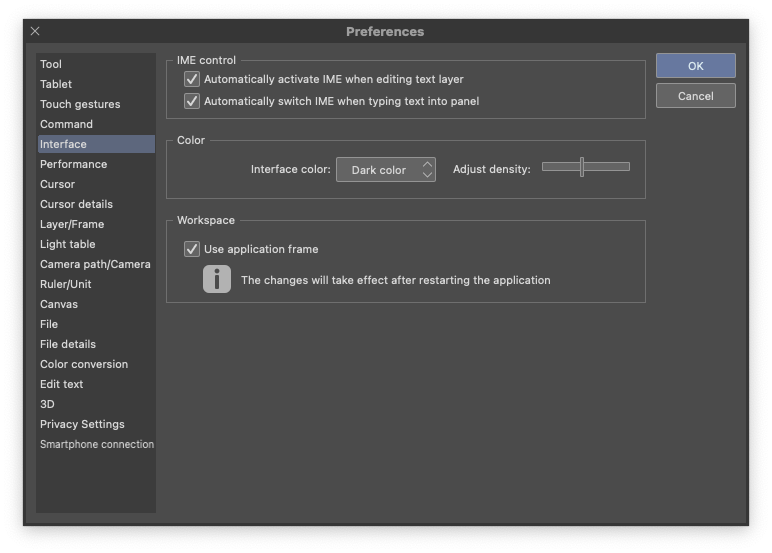Open Camera path/Camera settings

96,264
